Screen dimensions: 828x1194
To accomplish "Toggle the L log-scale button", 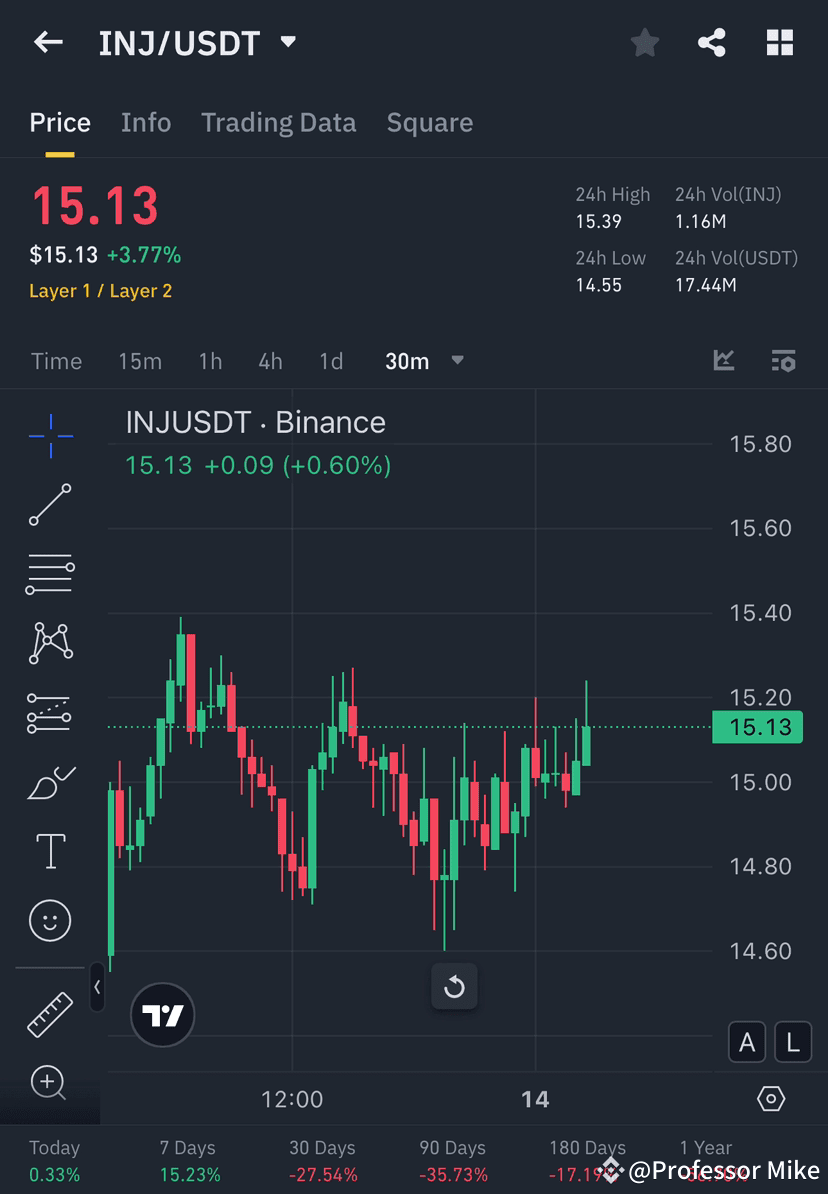I will [792, 1042].
